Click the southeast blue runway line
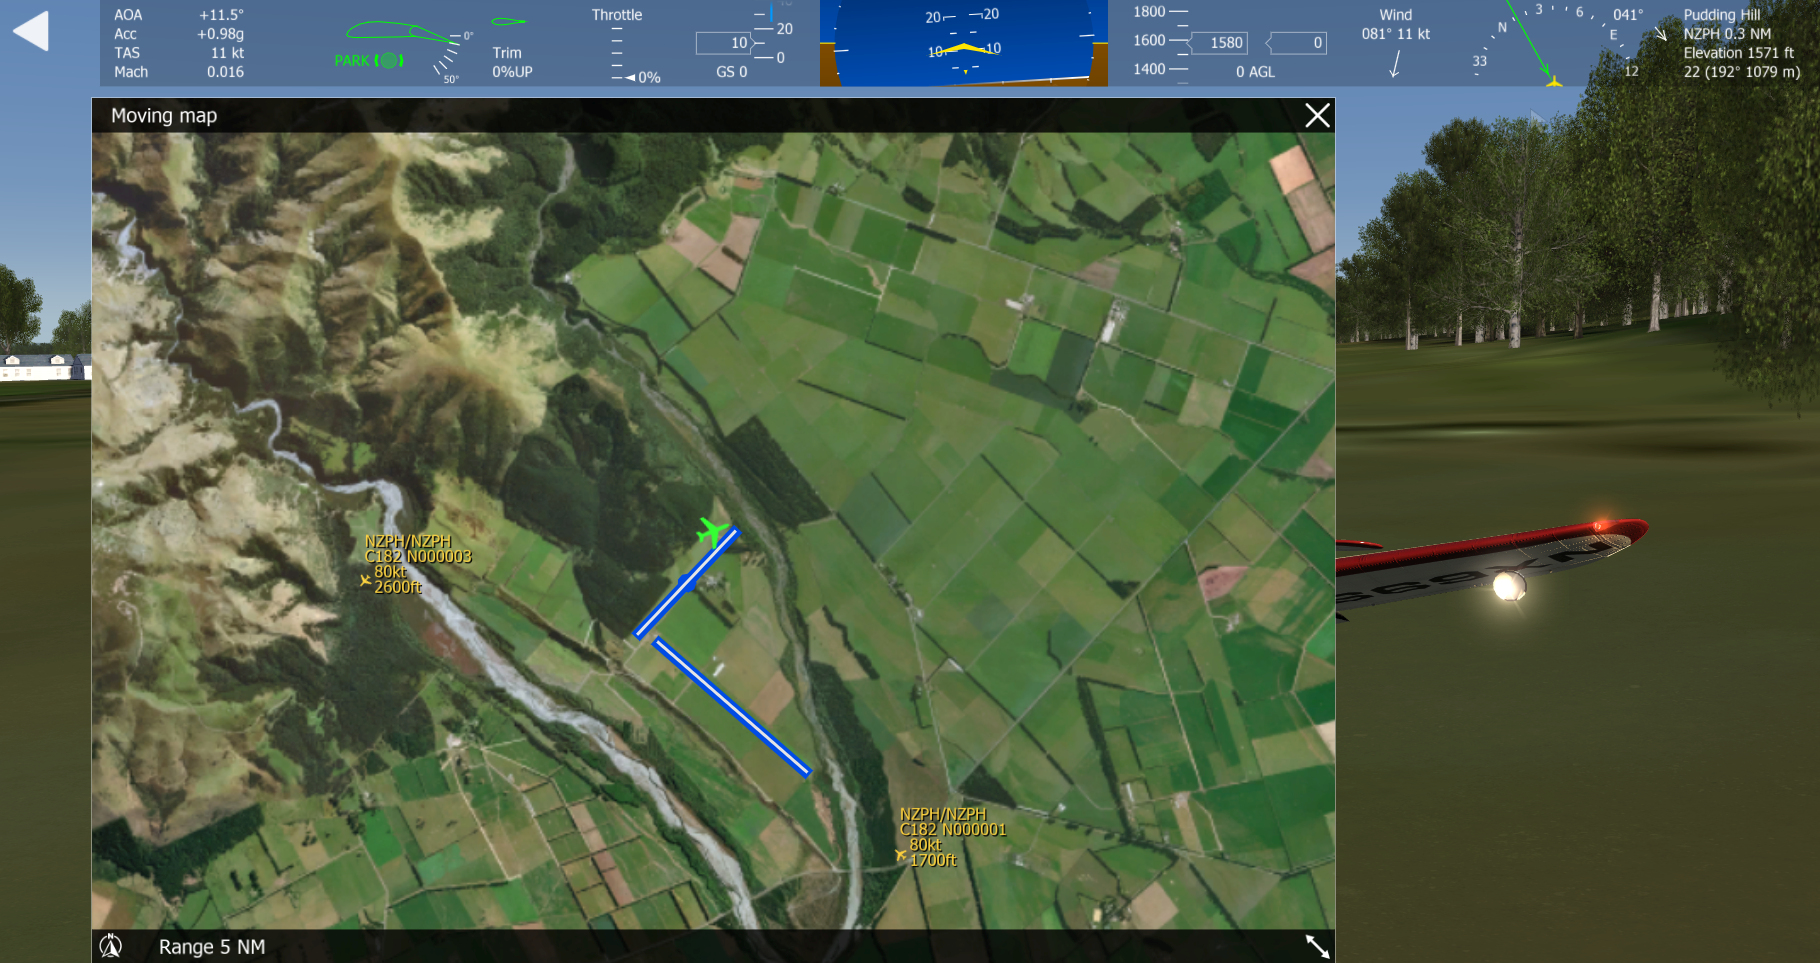This screenshot has width=1820, height=963. [x=732, y=707]
